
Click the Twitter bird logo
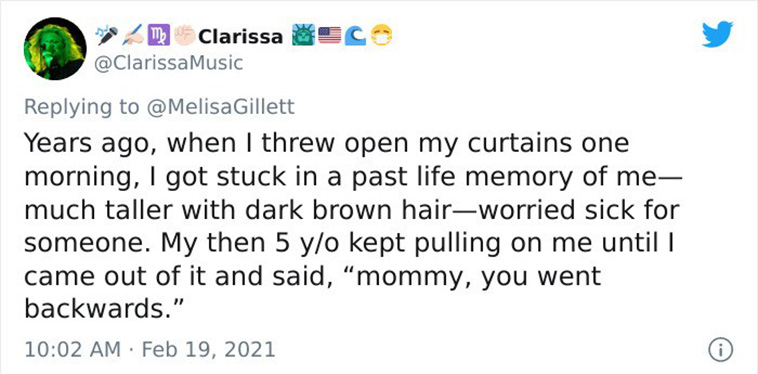pos(717,34)
